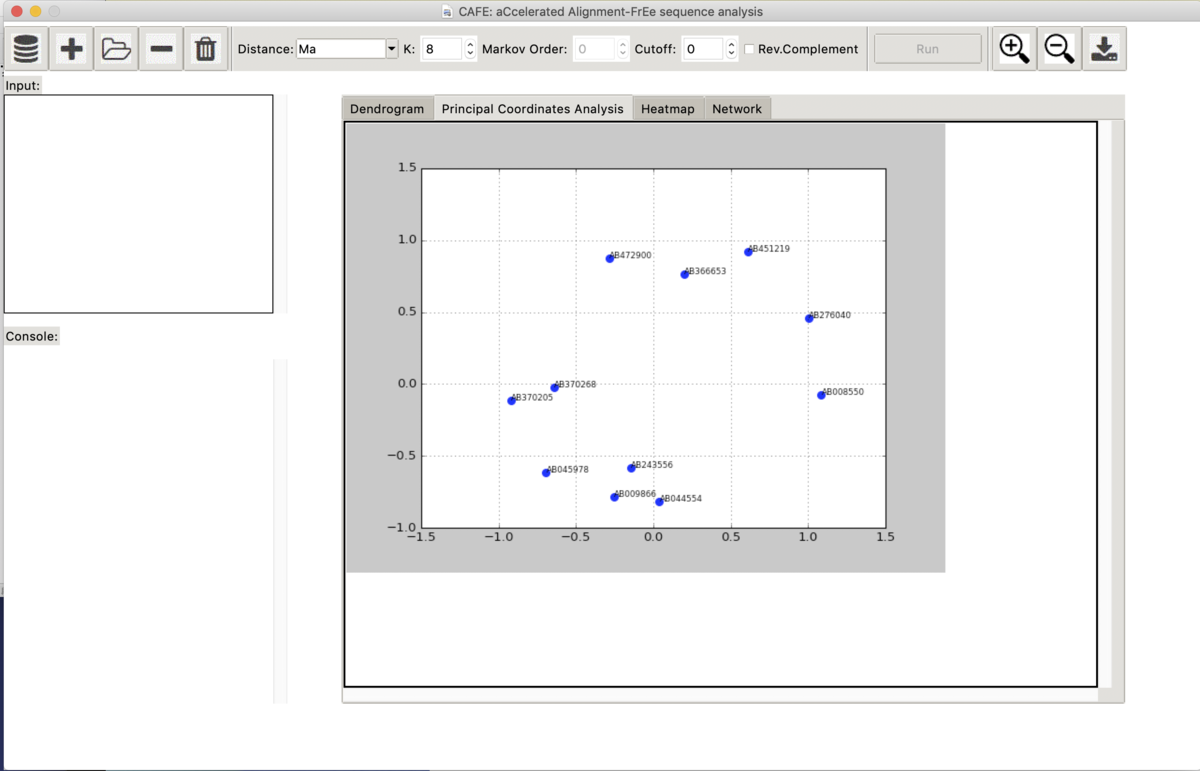Select the Principal Coordinates Analysis tab
This screenshot has height=771, width=1200.
coord(532,109)
